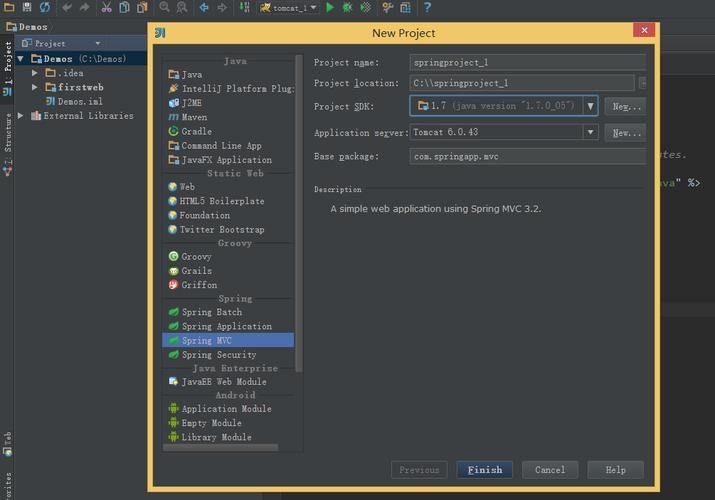Click the green Run button
715x500 pixels.
coord(330,7)
